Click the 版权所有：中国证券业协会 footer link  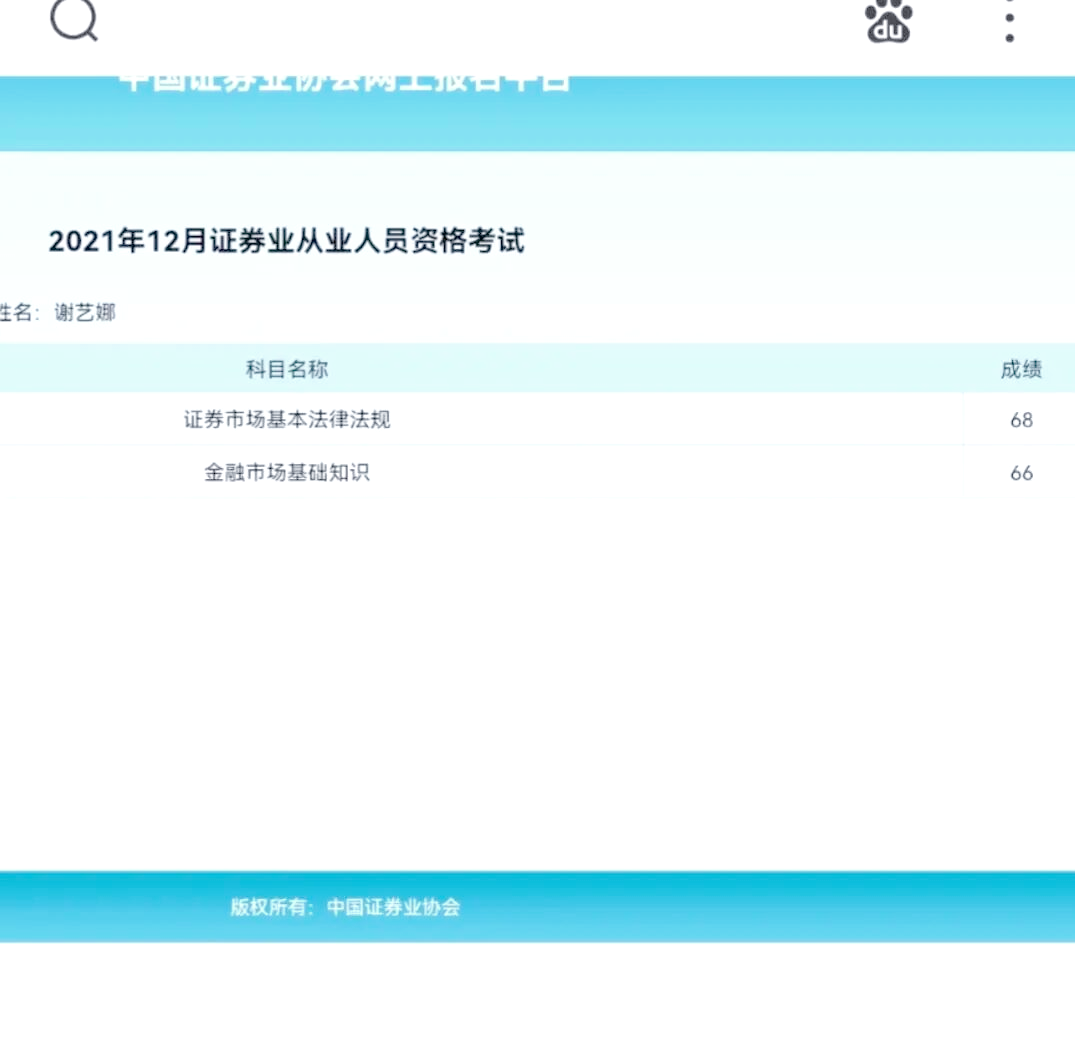tap(345, 907)
